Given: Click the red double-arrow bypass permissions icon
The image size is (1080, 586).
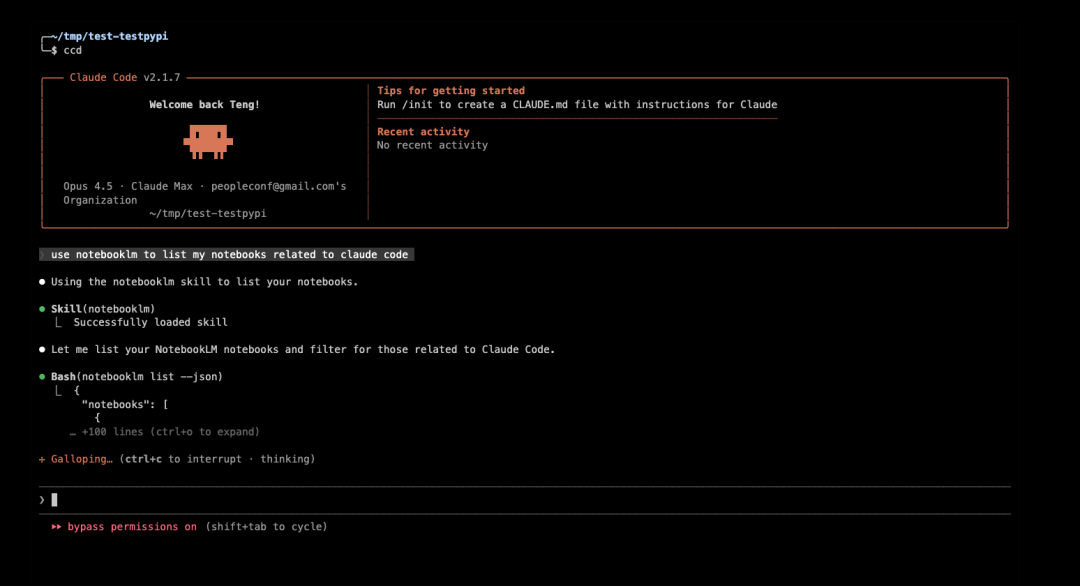Looking at the screenshot, I should tap(57, 526).
